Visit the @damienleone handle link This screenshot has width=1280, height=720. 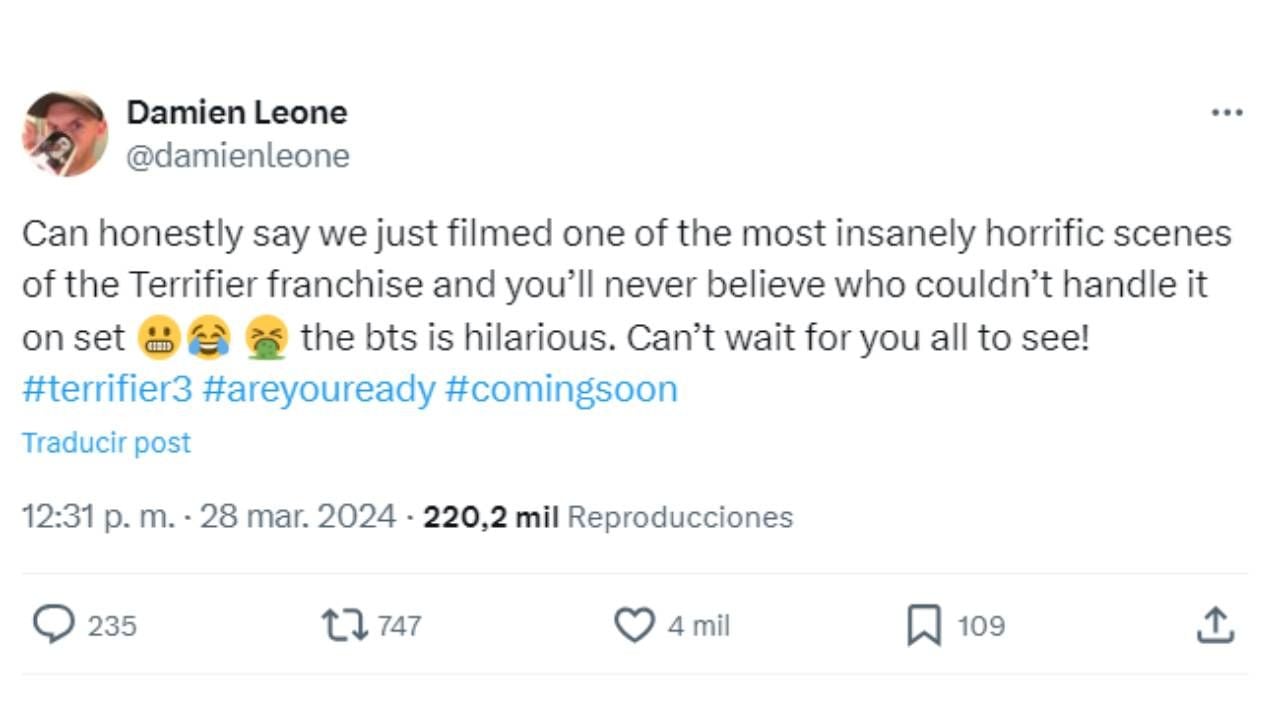point(238,156)
